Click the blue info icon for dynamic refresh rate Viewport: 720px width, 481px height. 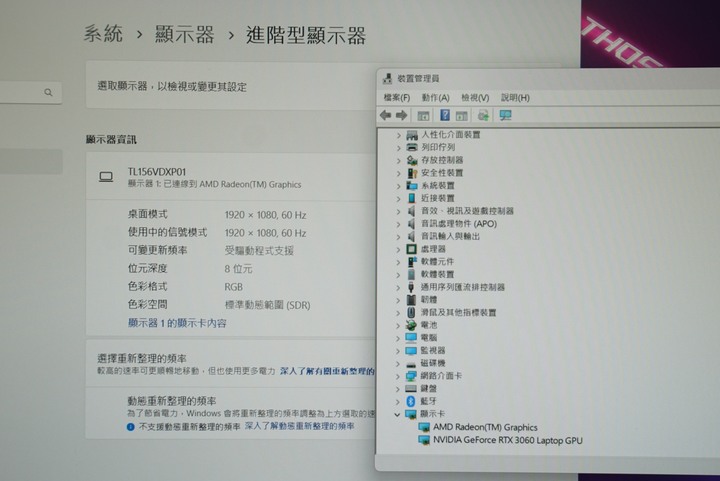130,427
